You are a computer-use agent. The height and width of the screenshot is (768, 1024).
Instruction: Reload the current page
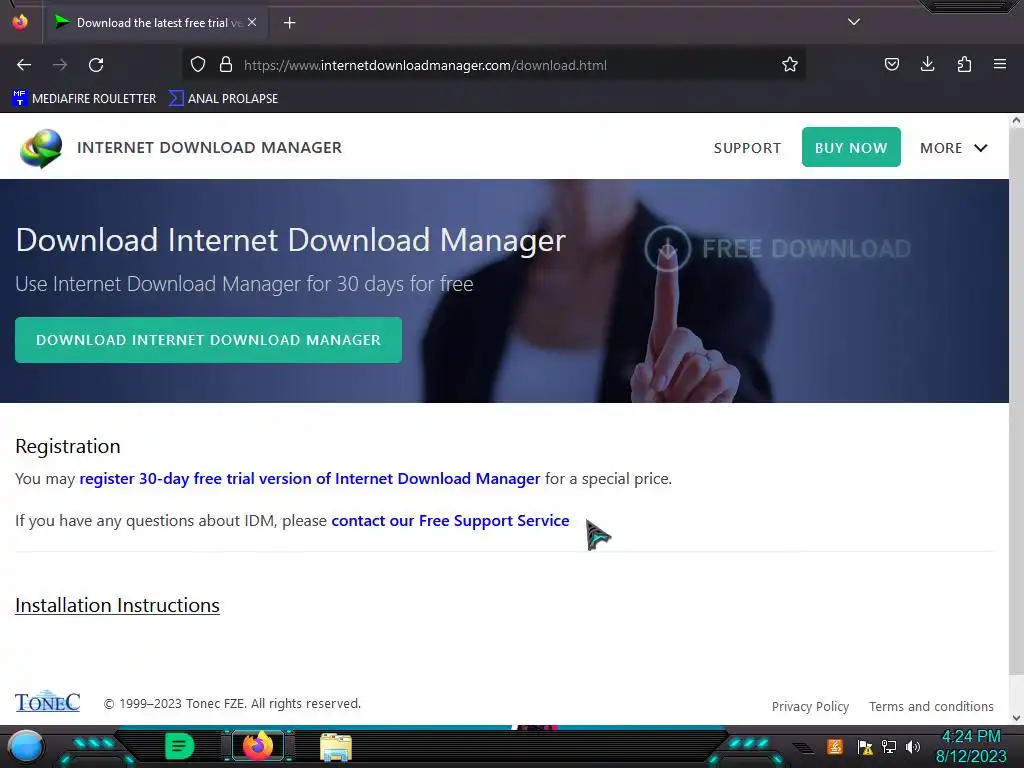click(x=96, y=65)
